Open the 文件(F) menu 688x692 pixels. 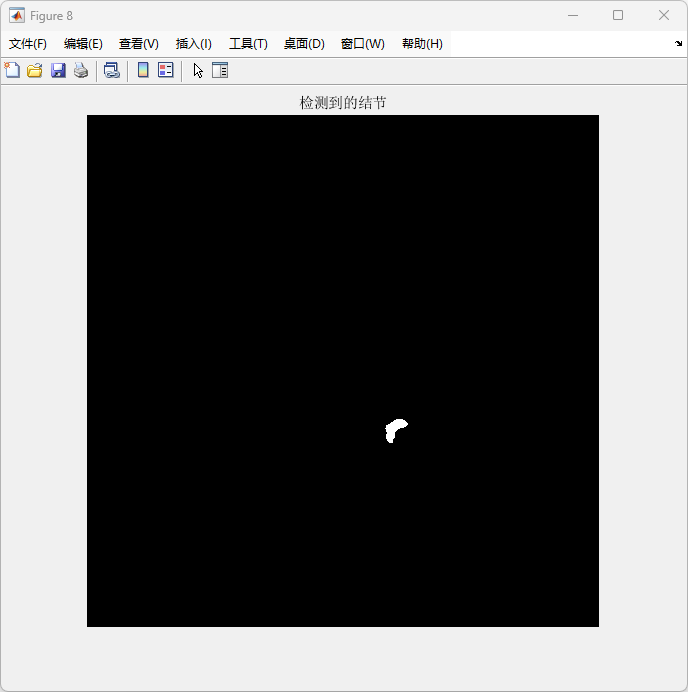click(28, 44)
